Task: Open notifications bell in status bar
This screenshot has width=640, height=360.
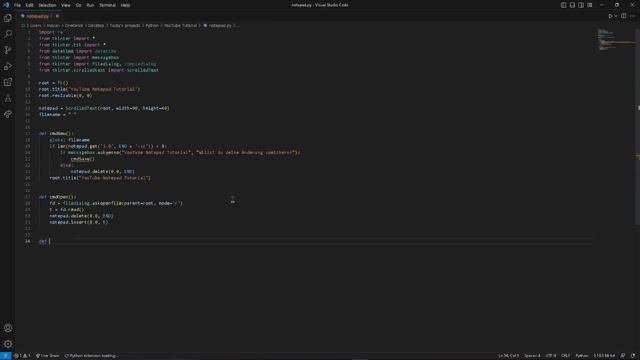Action: point(633,356)
